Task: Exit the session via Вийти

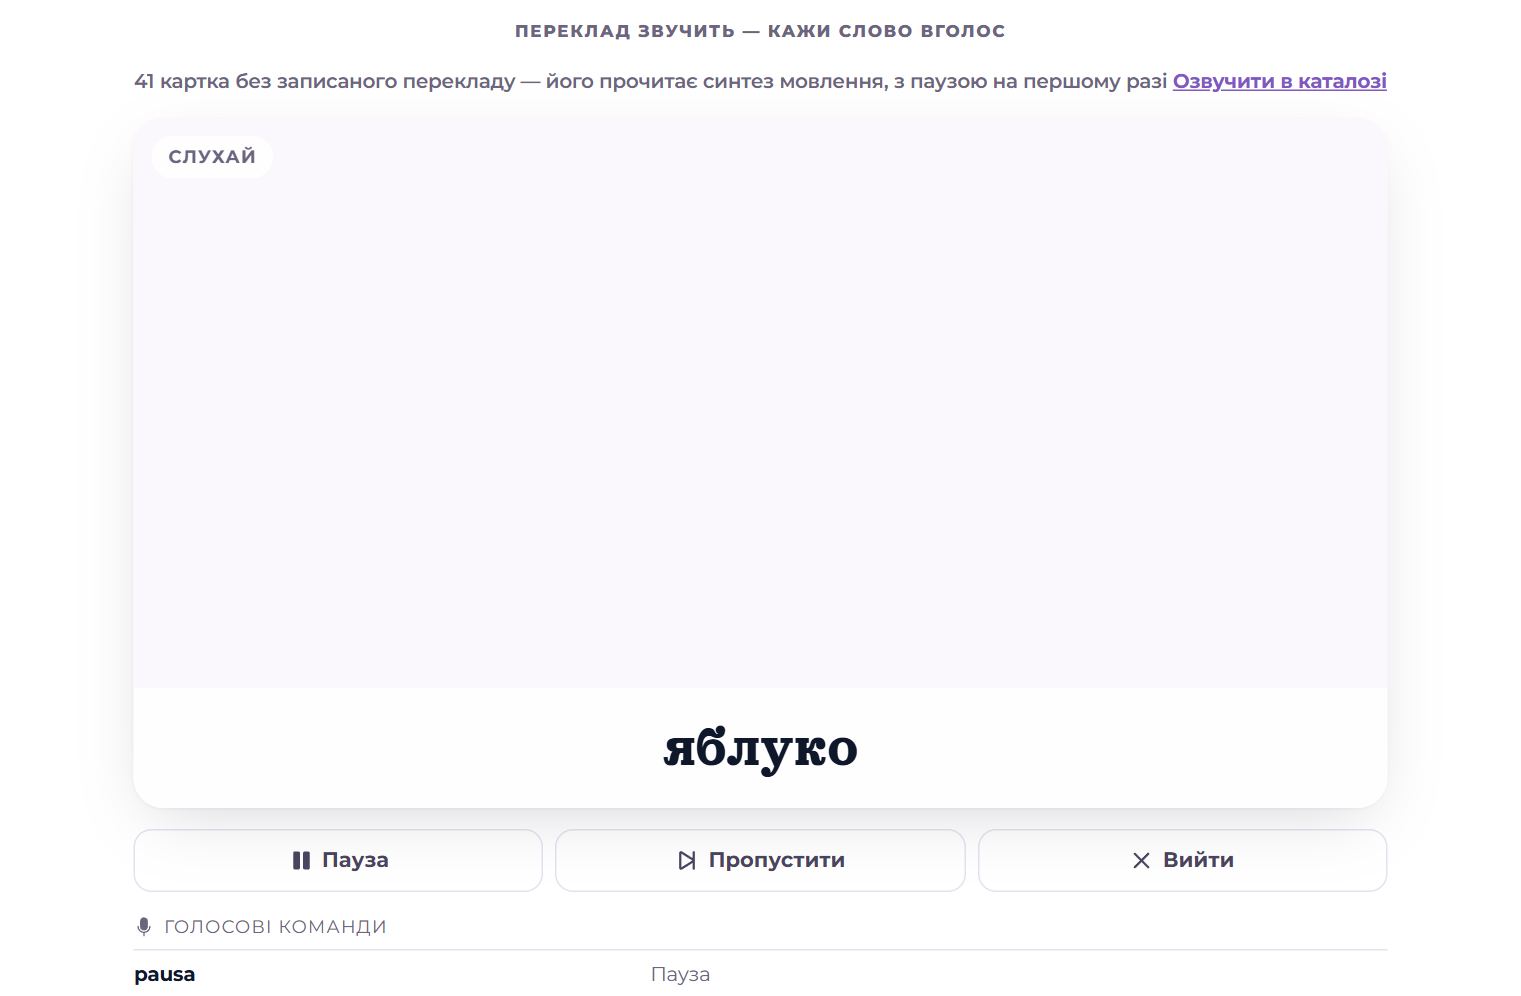Action: point(1182,860)
